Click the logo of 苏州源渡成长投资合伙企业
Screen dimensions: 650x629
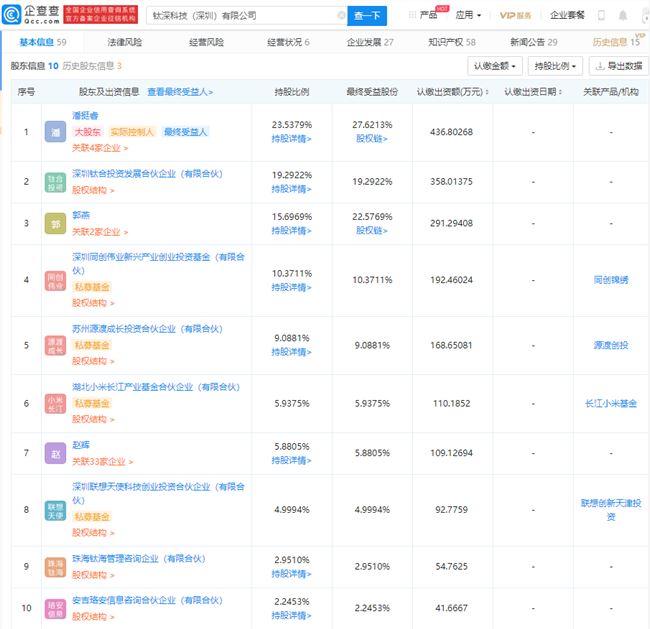coord(55,345)
